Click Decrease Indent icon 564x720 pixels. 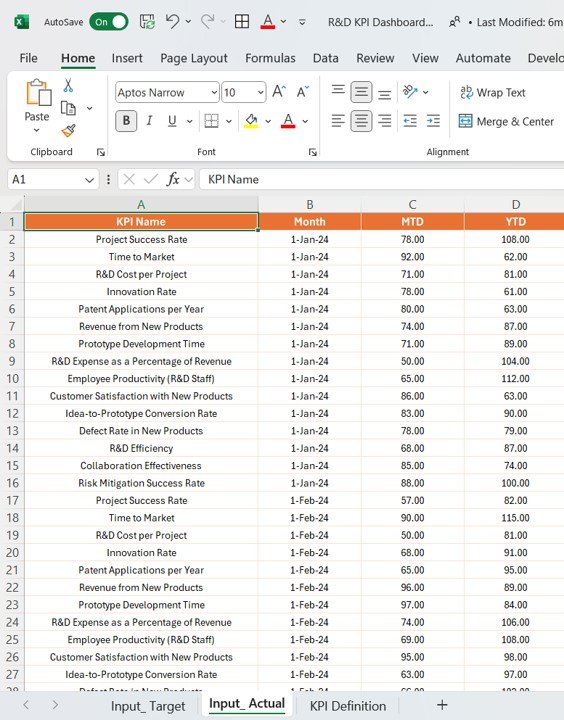click(x=410, y=121)
